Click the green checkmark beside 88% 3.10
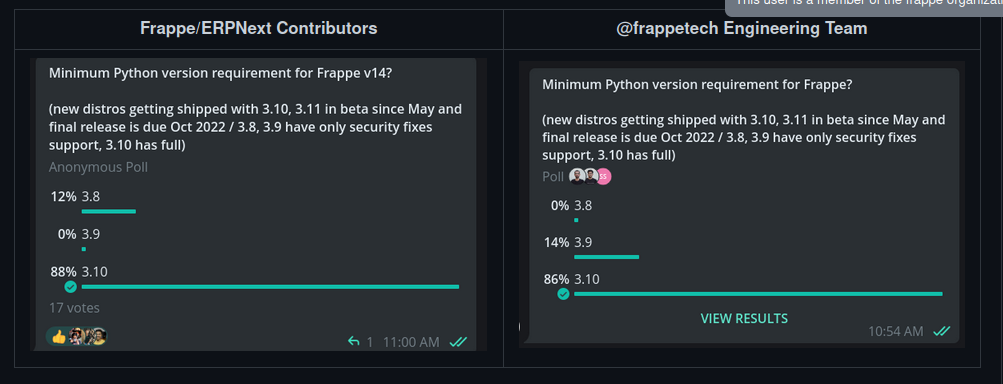Viewport: 1003px width, 384px height. (x=70, y=287)
